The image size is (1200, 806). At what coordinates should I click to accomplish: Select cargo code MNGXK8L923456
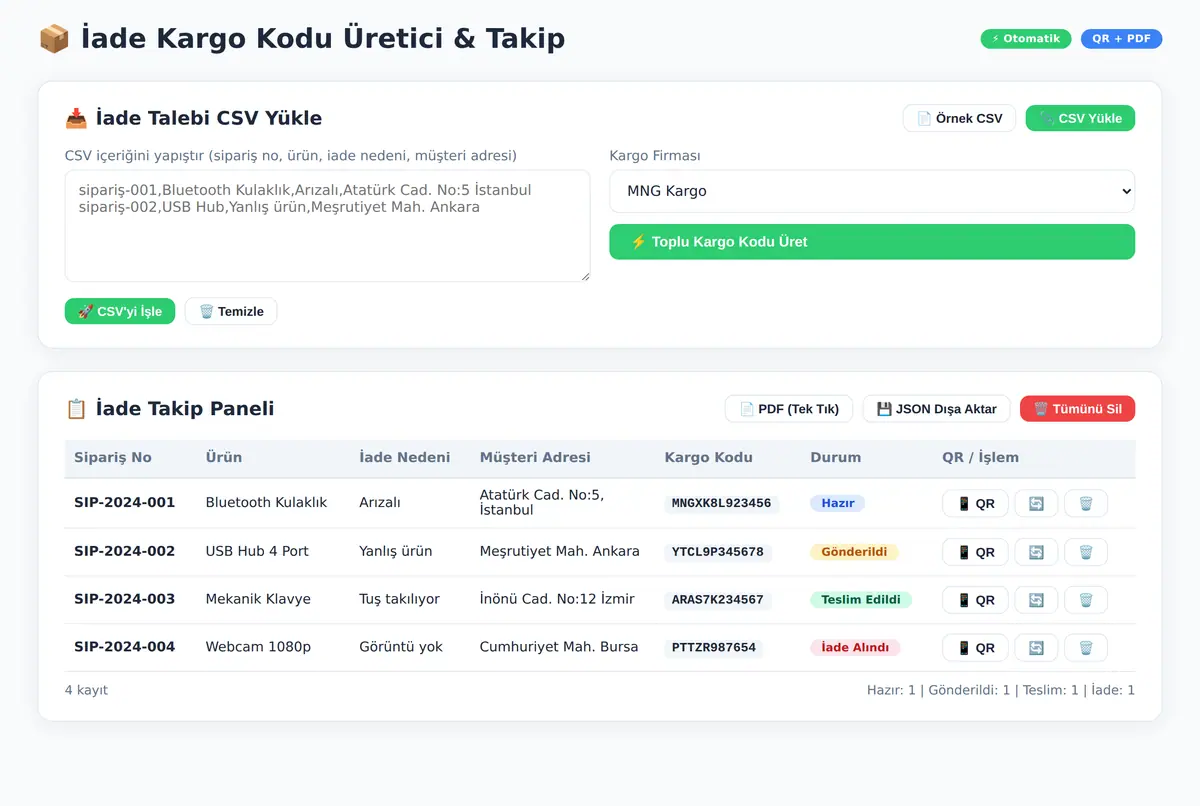(722, 503)
